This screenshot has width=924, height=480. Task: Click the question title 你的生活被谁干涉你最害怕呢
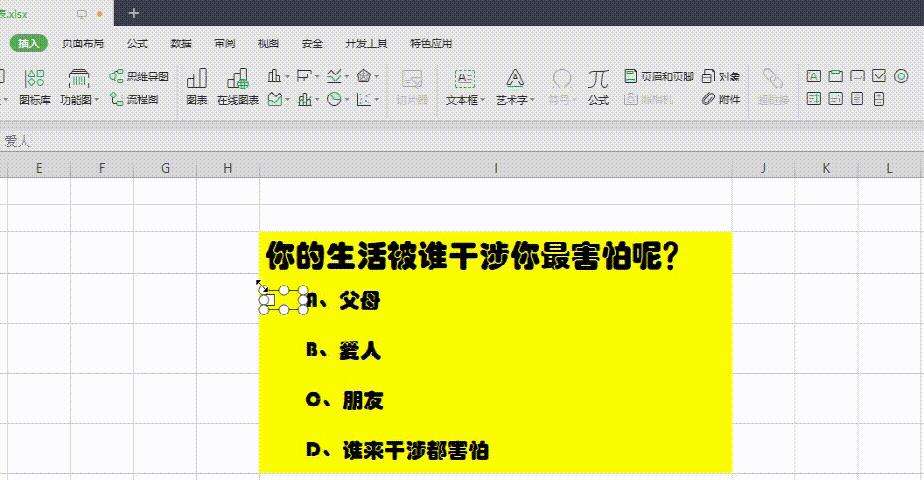(473, 256)
